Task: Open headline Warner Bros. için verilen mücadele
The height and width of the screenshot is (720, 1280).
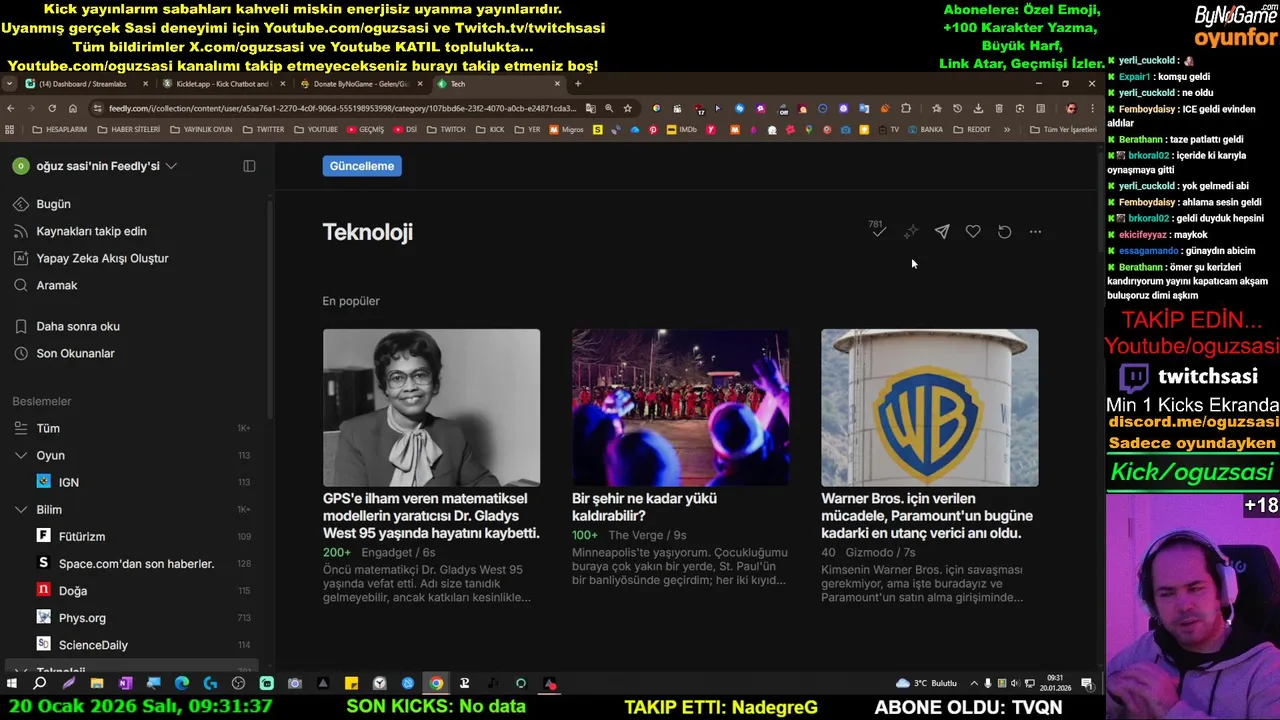Action: pos(927,515)
